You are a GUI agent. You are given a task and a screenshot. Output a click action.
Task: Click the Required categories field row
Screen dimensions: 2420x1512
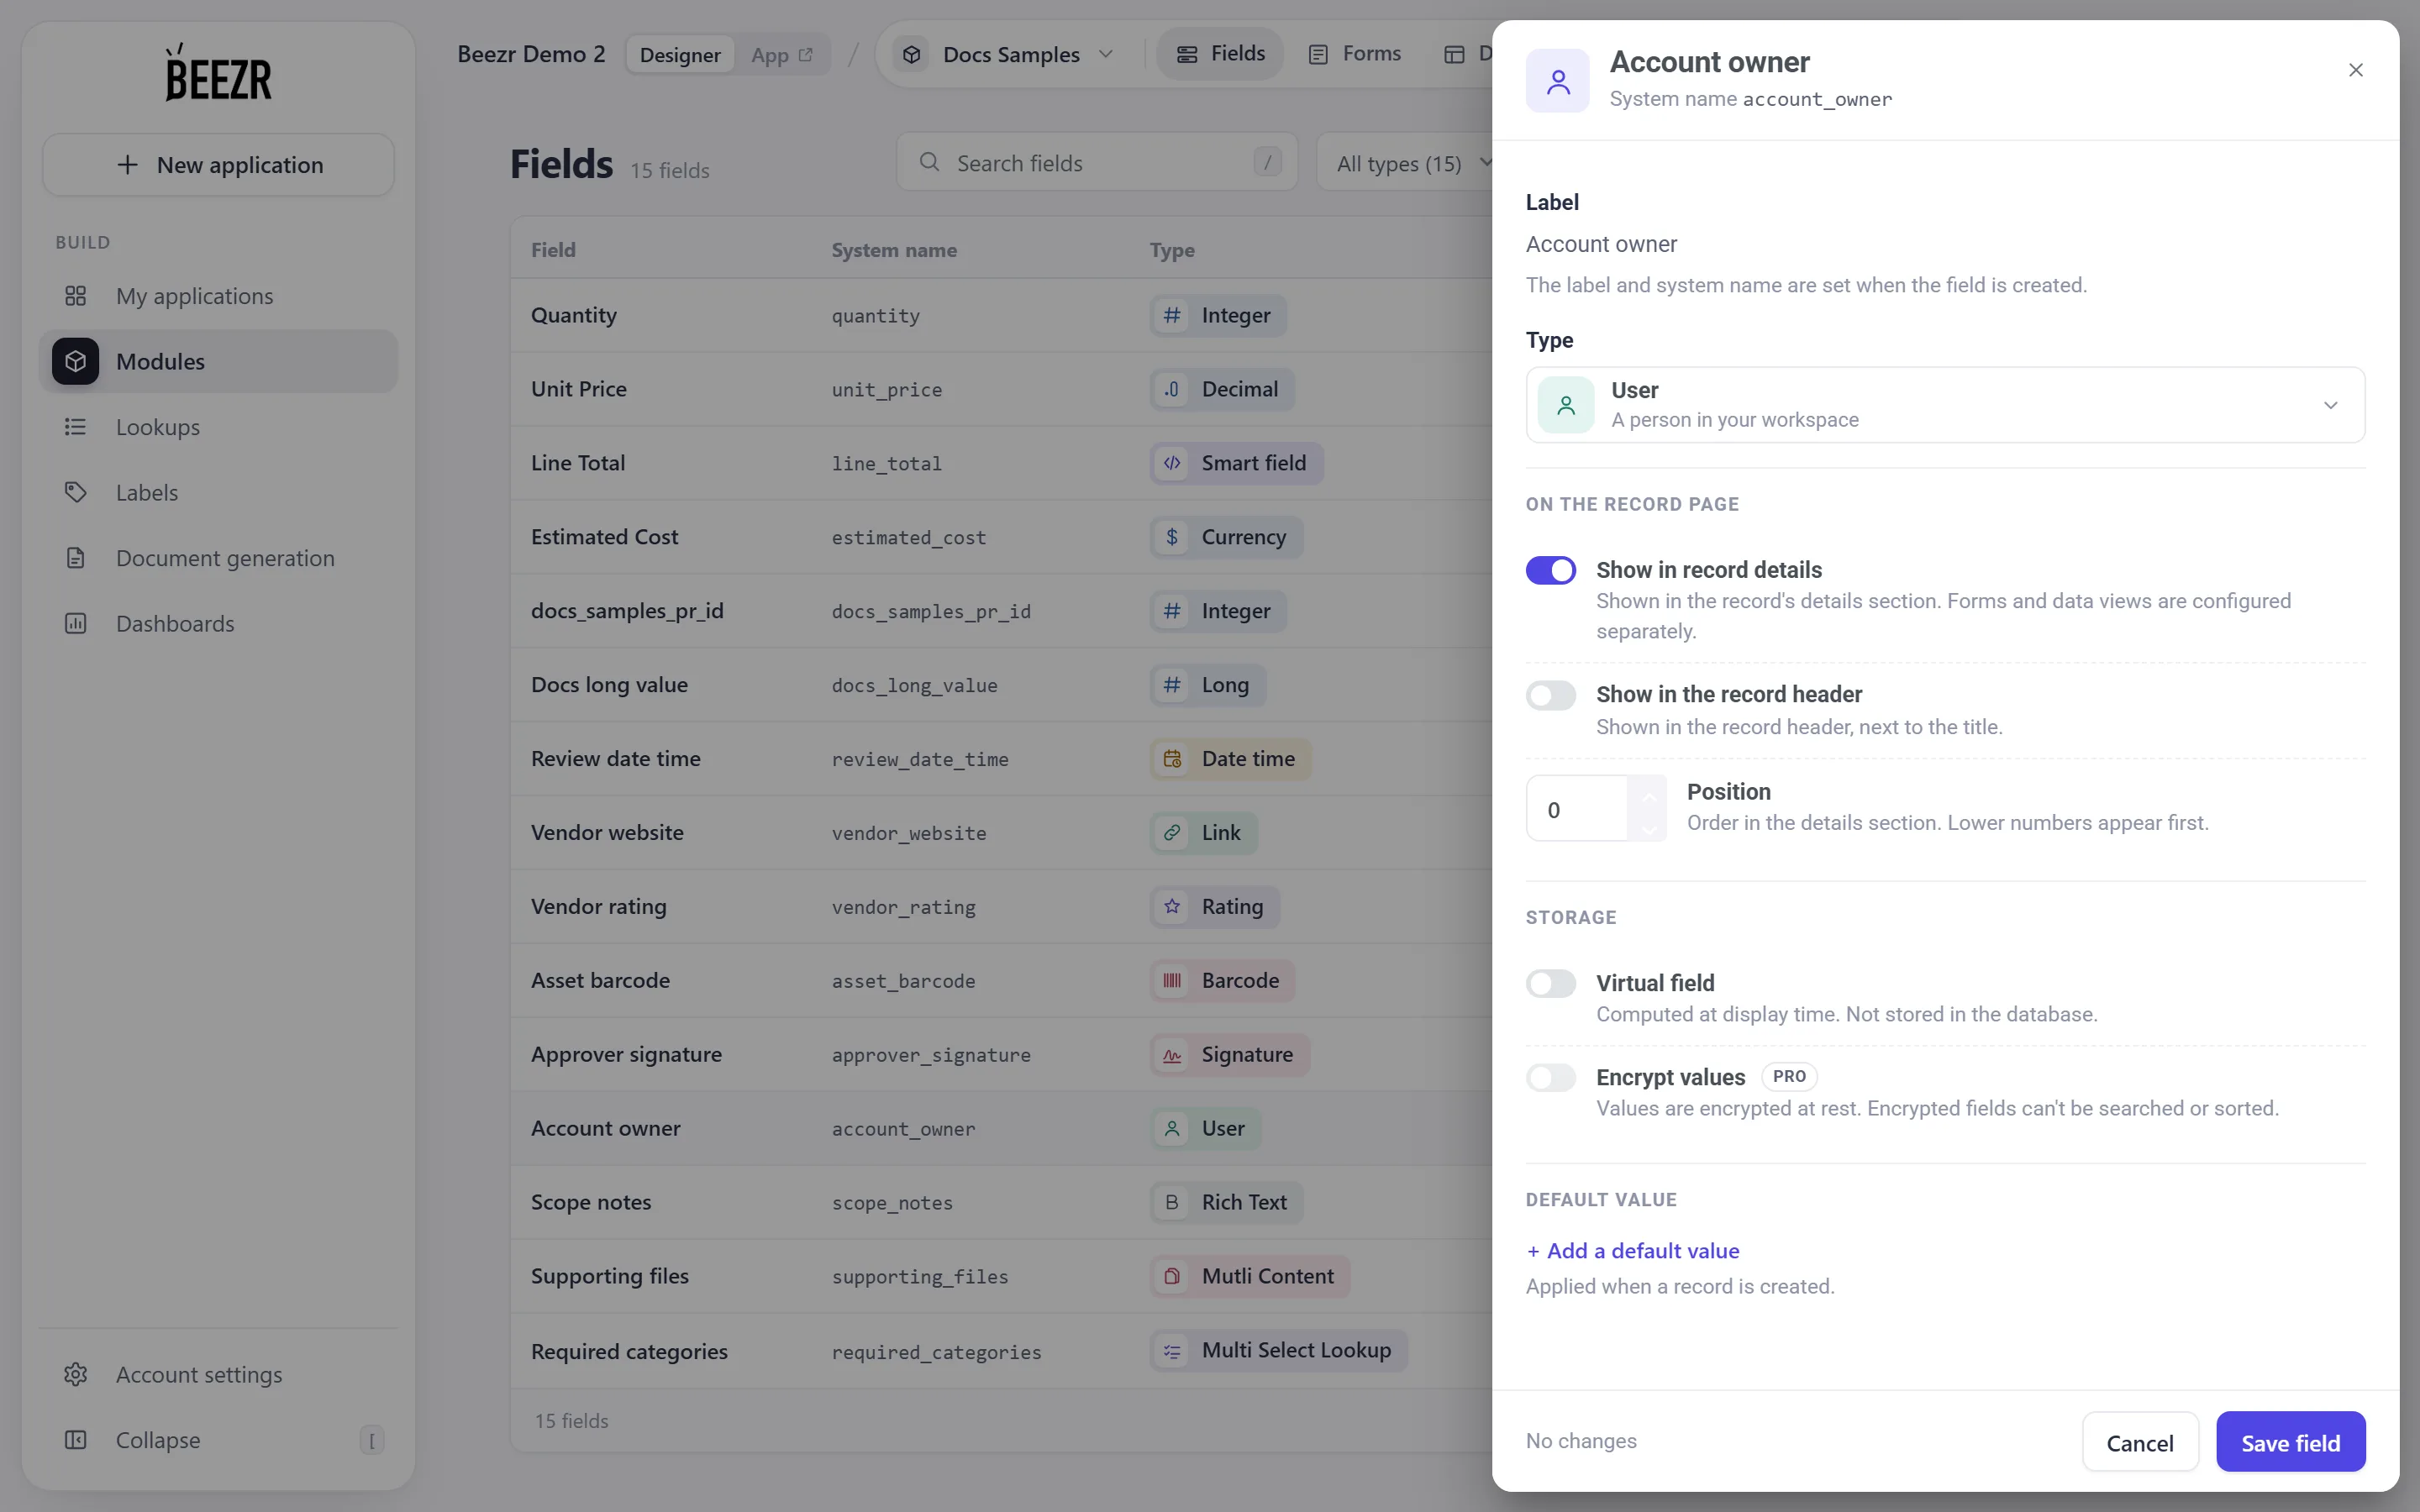(x=1000, y=1351)
